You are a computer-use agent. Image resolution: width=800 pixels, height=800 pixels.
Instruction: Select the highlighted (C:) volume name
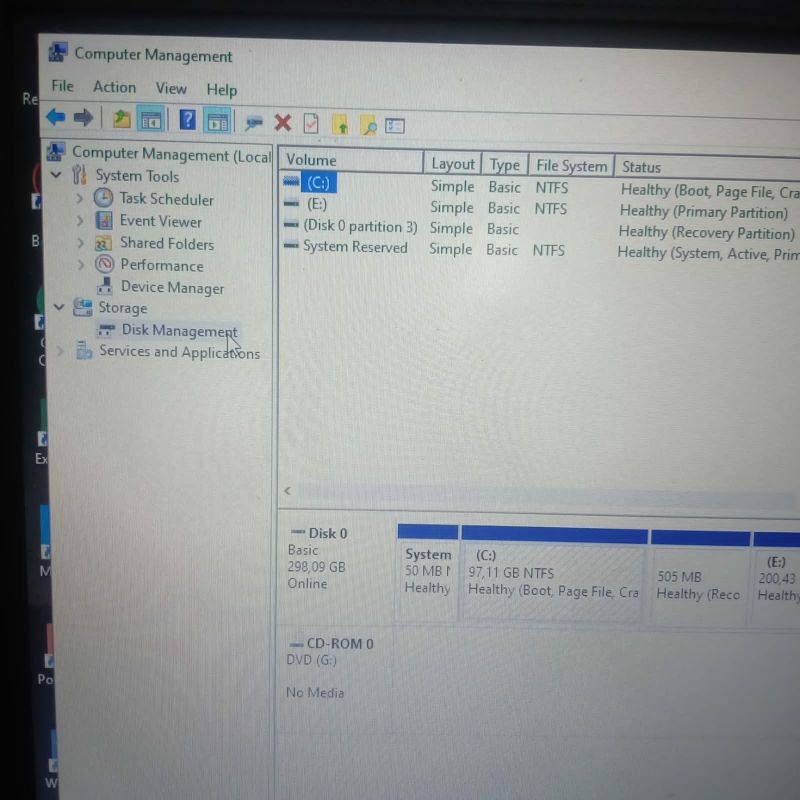(x=318, y=183)
